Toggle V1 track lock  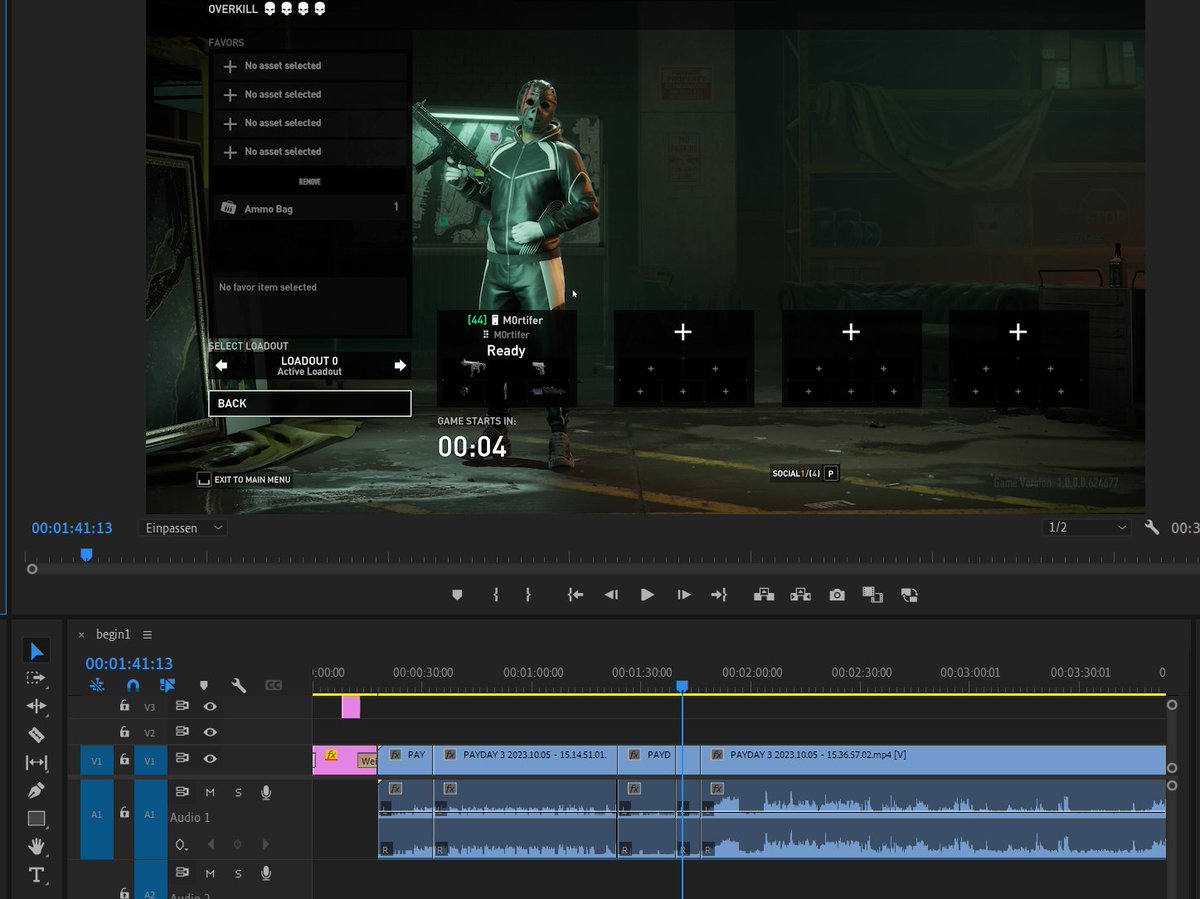(123, 760)
